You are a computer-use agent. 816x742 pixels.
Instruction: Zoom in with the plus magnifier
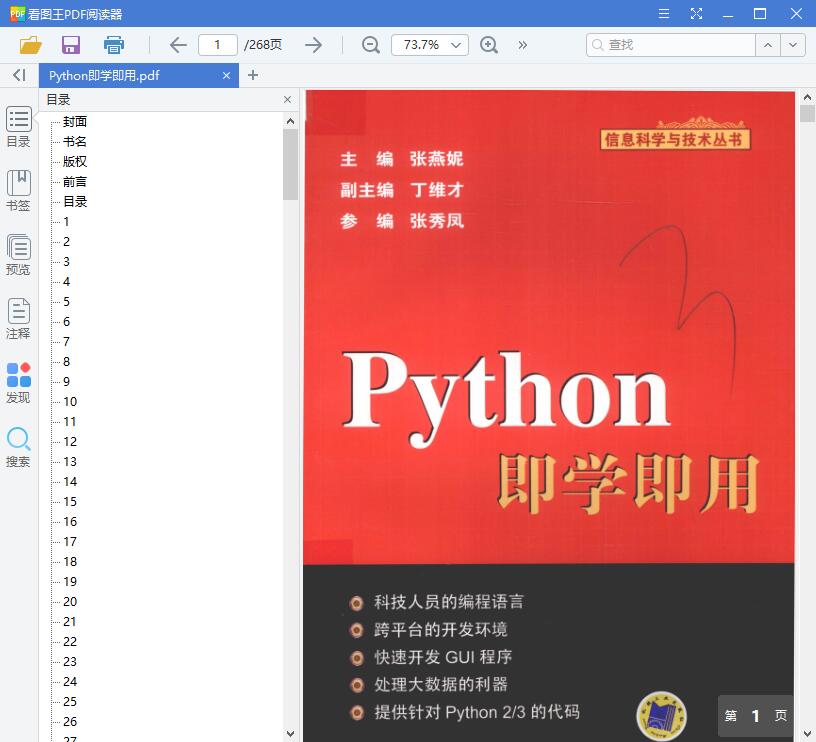coord(489,45)
